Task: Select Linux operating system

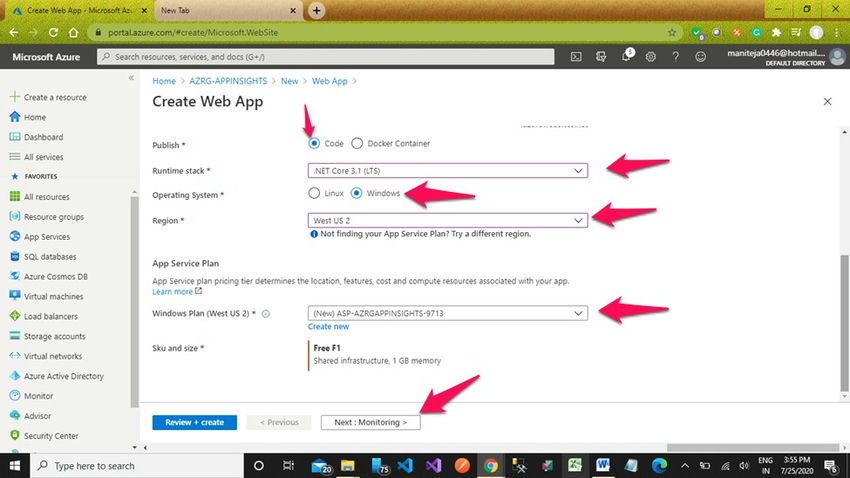Action: [314, 193]
